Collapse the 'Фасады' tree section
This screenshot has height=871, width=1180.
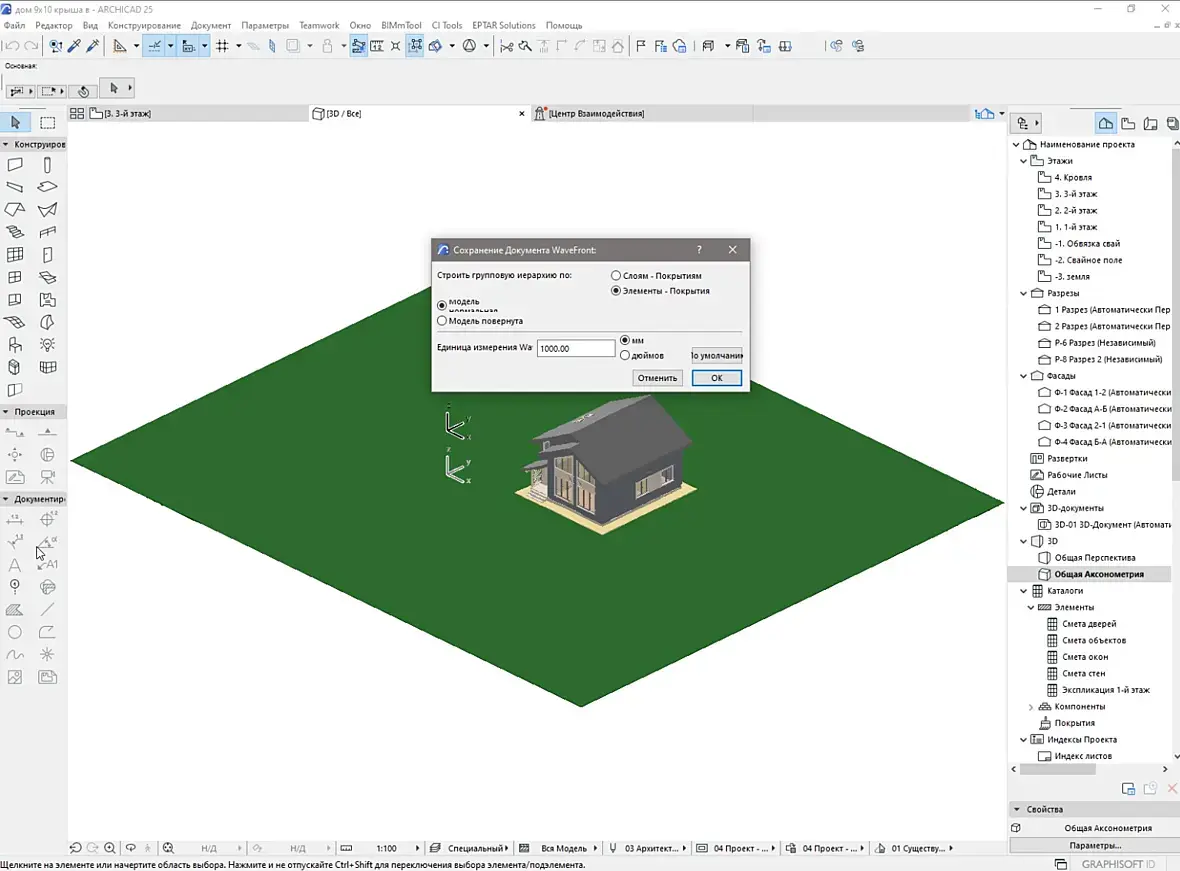pyautogui.click(x=1023, y=376)
